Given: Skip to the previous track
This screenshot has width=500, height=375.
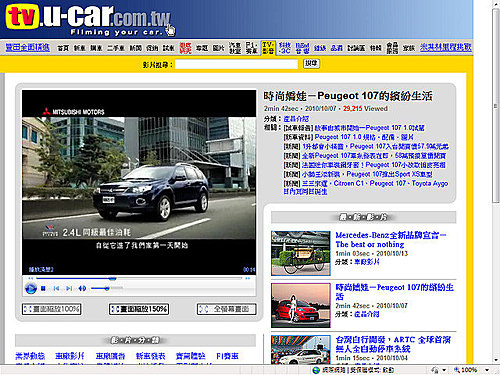Looking at the screenshot, I should 56,288.
